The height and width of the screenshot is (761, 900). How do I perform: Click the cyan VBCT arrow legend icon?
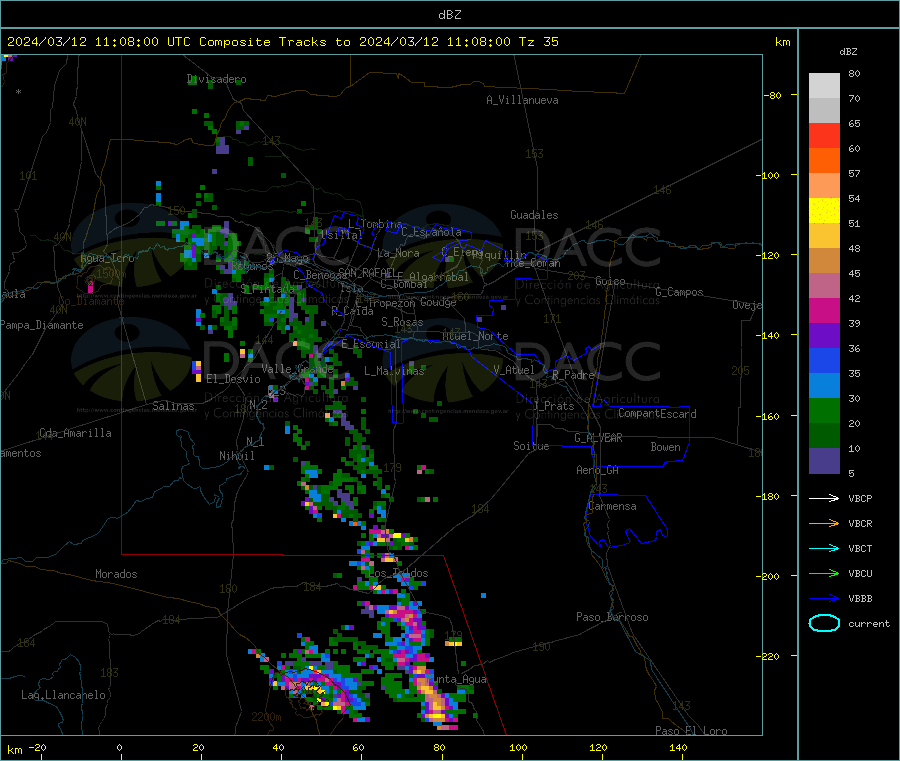[824, 548]
